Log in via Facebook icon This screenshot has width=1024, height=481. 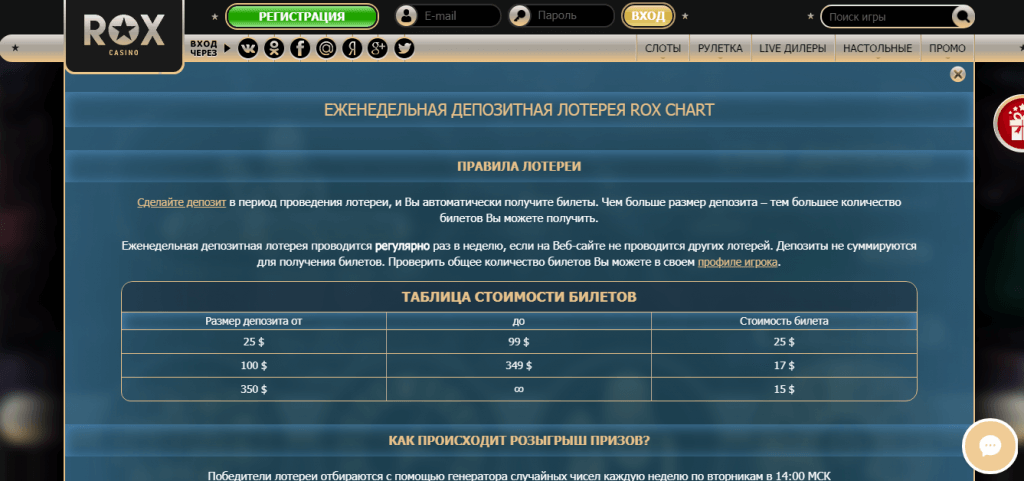(x=300, y=48)
